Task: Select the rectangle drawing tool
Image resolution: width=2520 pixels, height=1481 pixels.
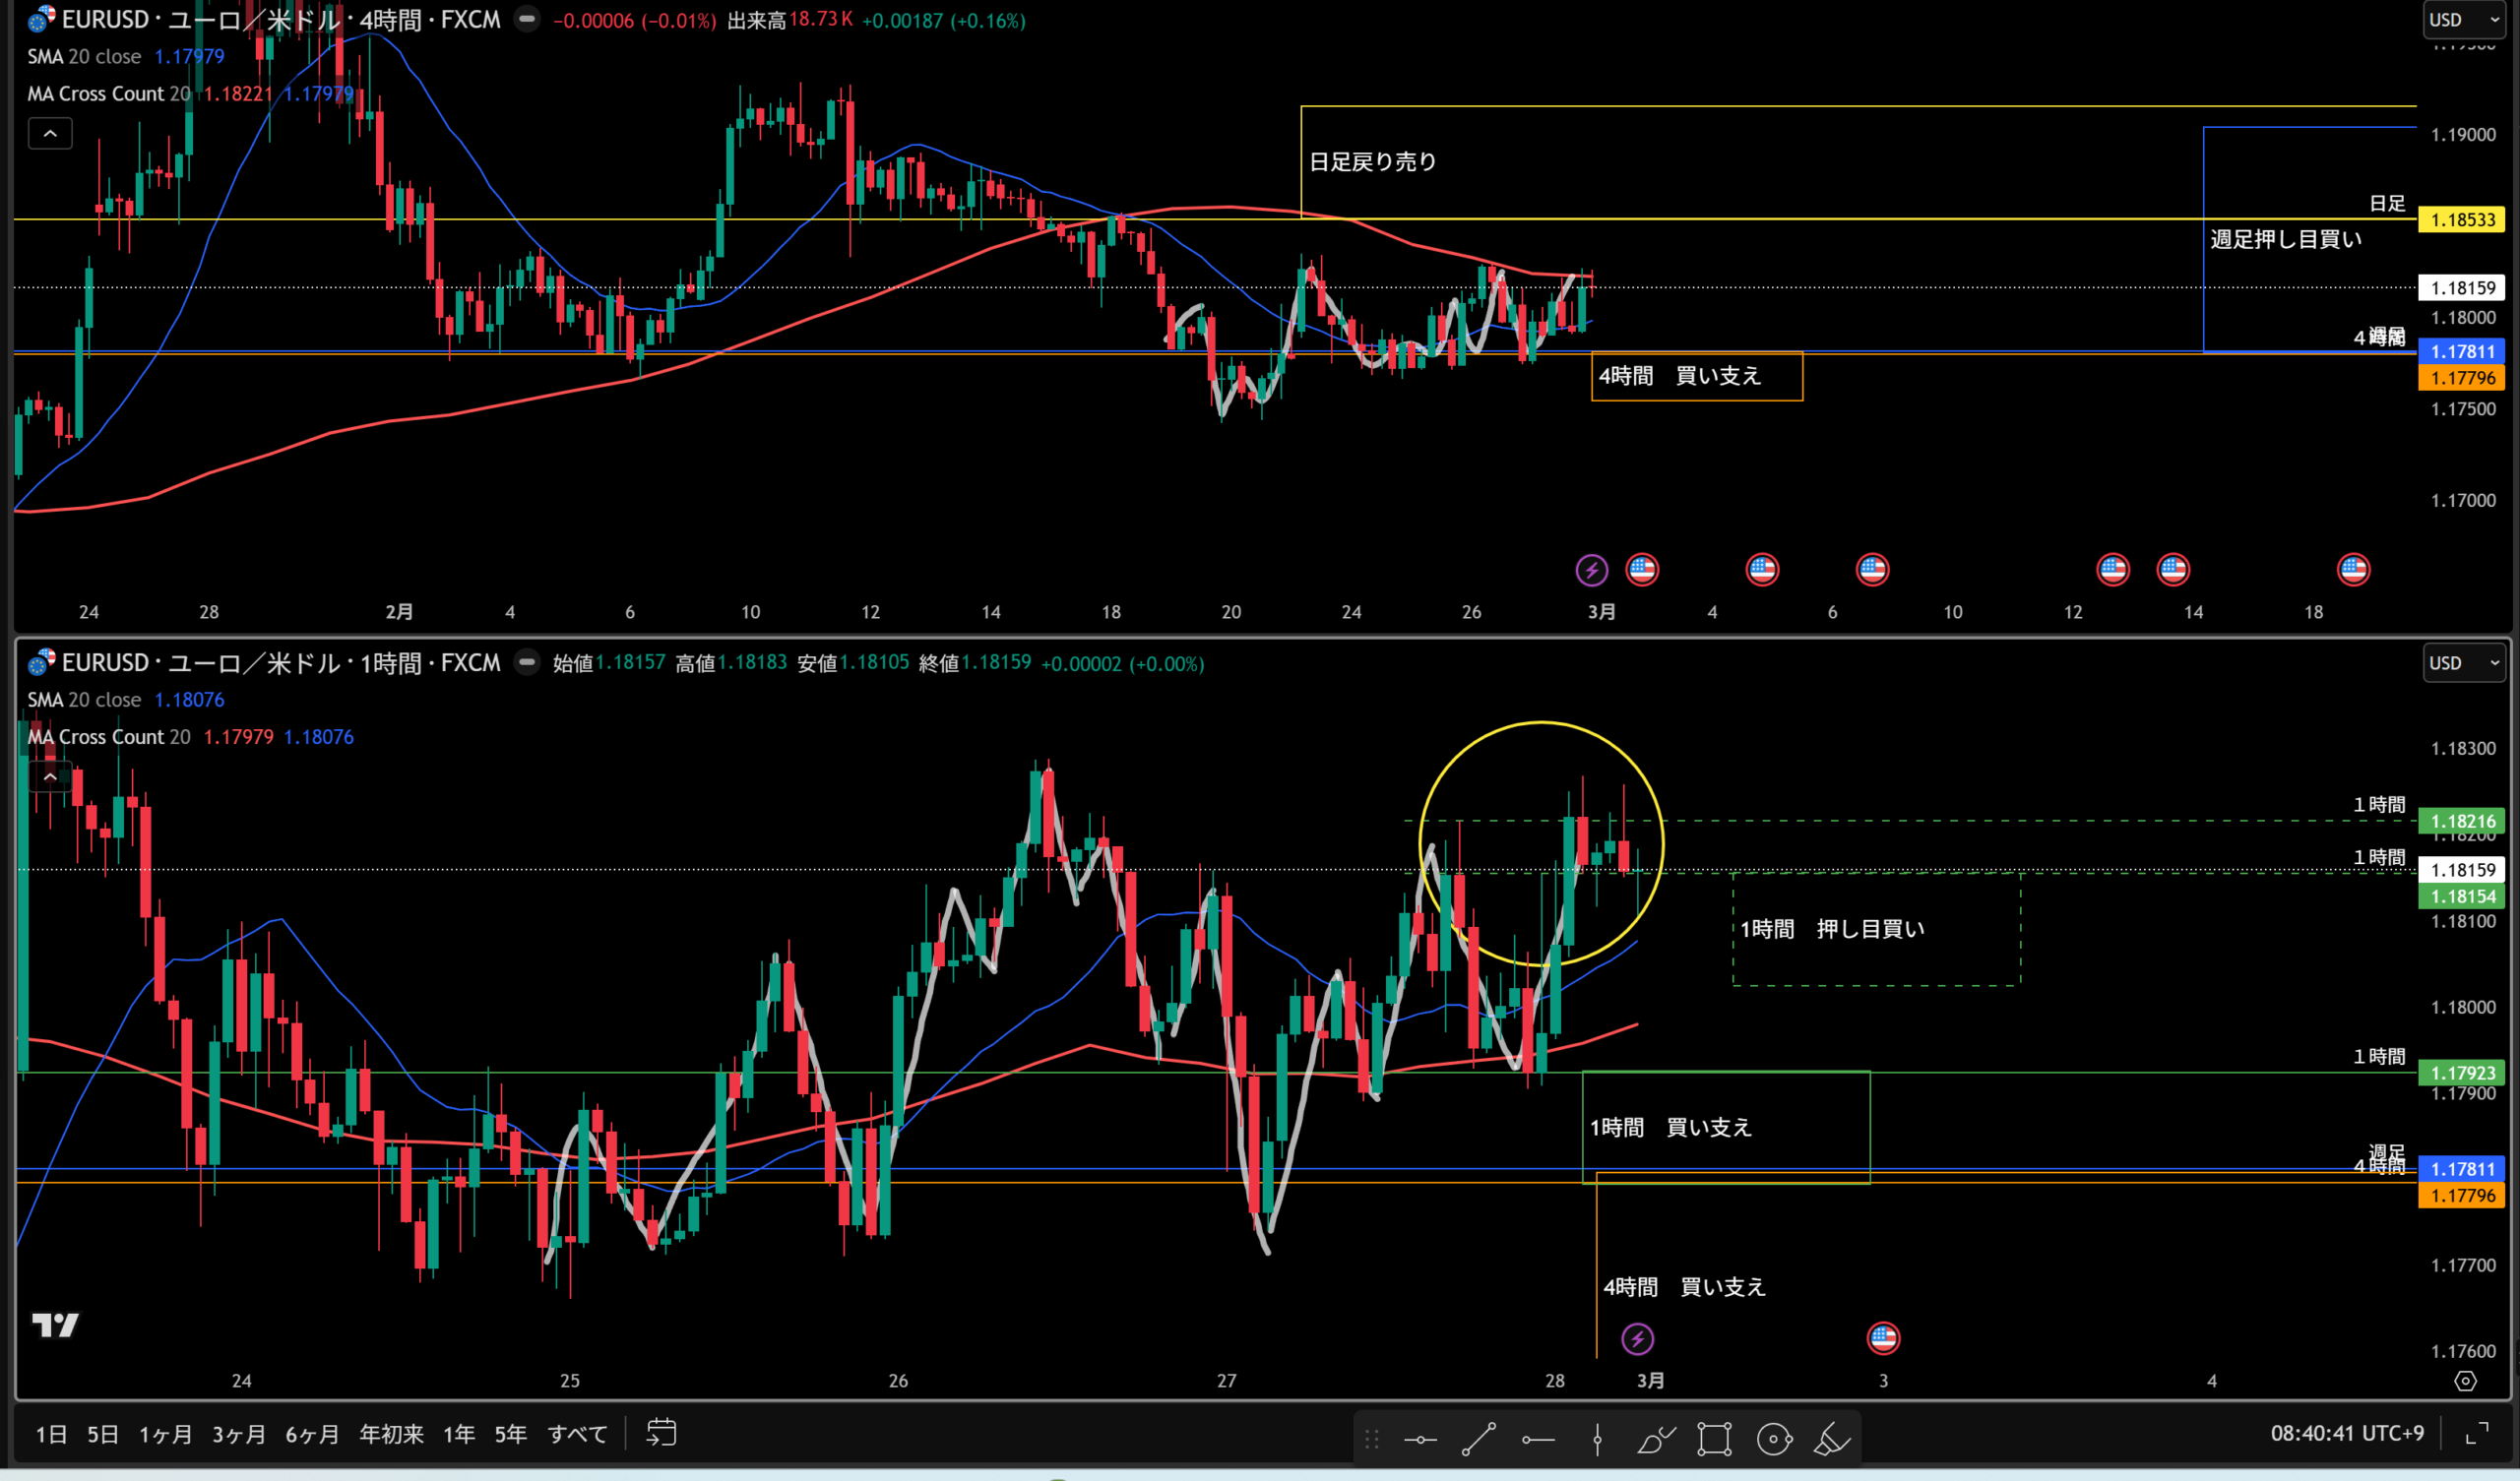Action: pyautogui.click(x=1714, y=1440)
